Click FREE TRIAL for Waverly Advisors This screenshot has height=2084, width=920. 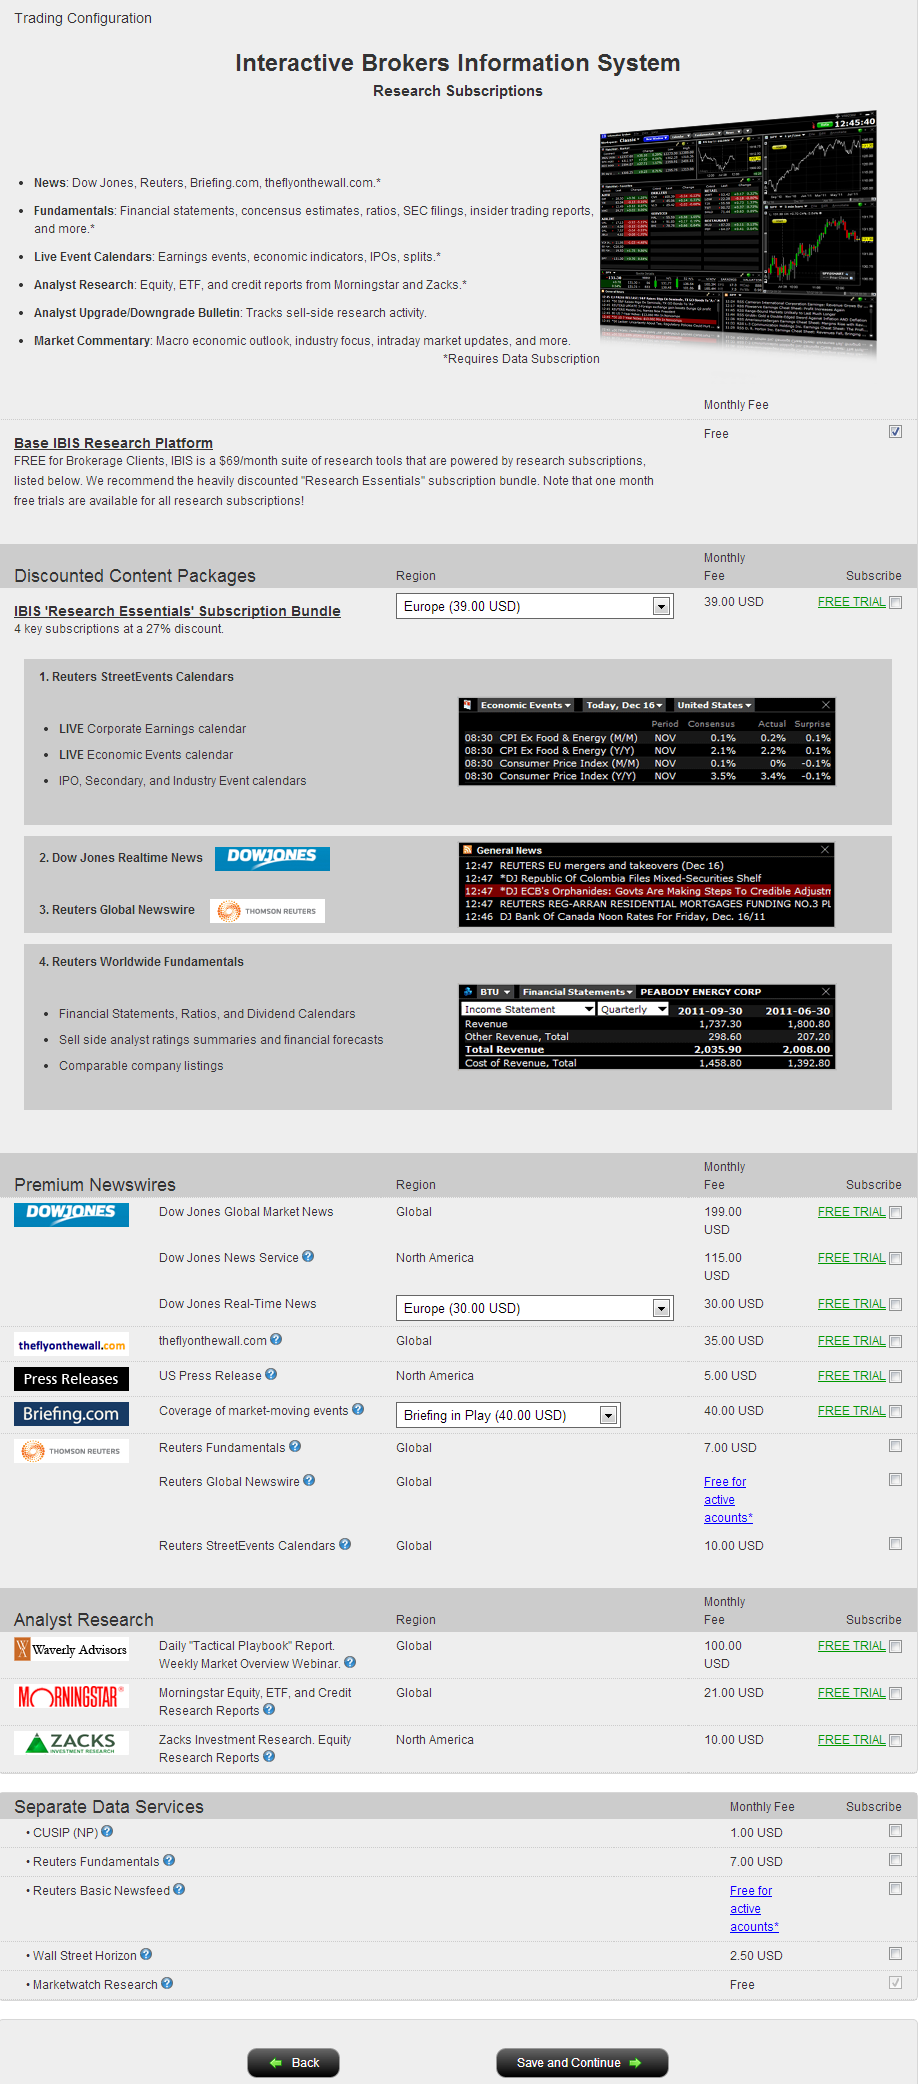(852, 1646)
